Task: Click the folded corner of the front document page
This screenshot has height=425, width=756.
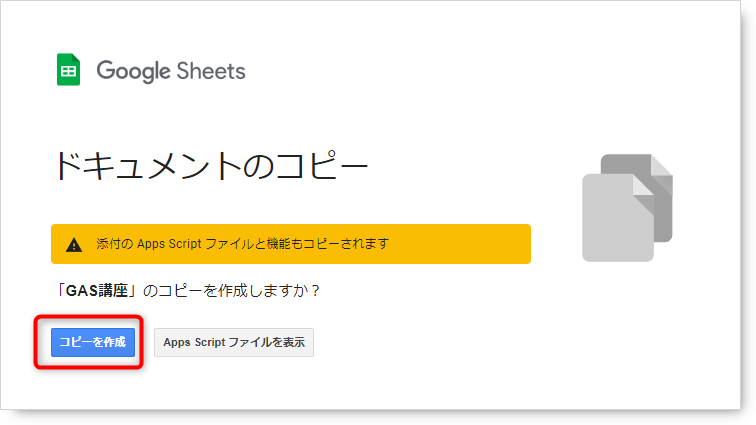Action: [644, 185]
